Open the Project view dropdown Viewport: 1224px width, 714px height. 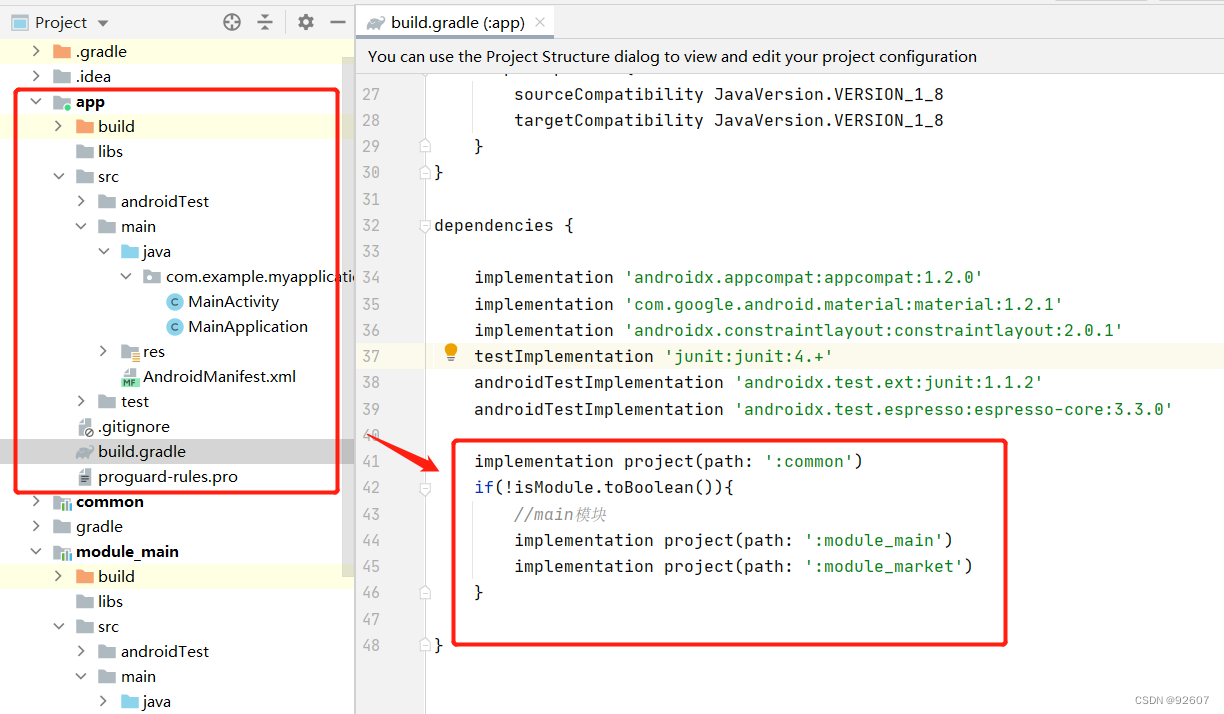click(104, 23)
